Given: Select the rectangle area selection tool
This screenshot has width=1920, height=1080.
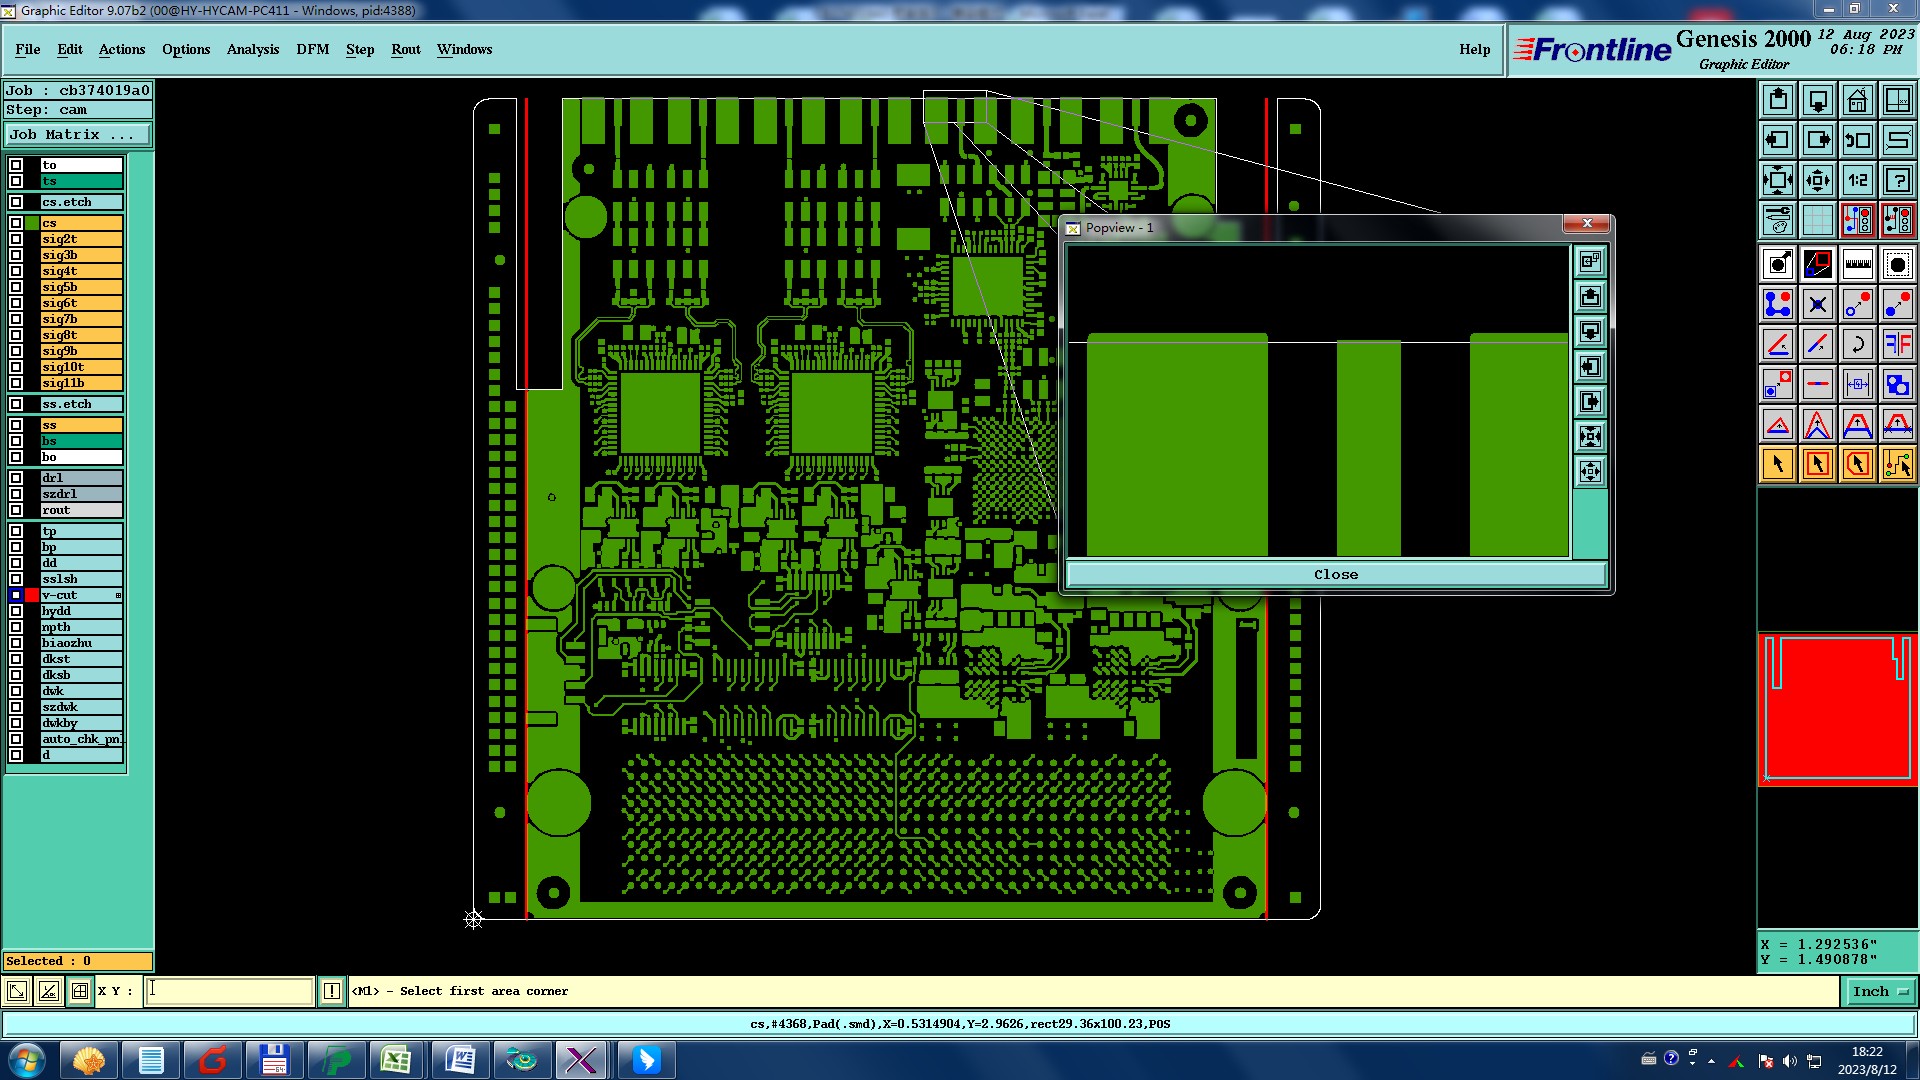Looking at the screenshot, I should (1817, 464).
